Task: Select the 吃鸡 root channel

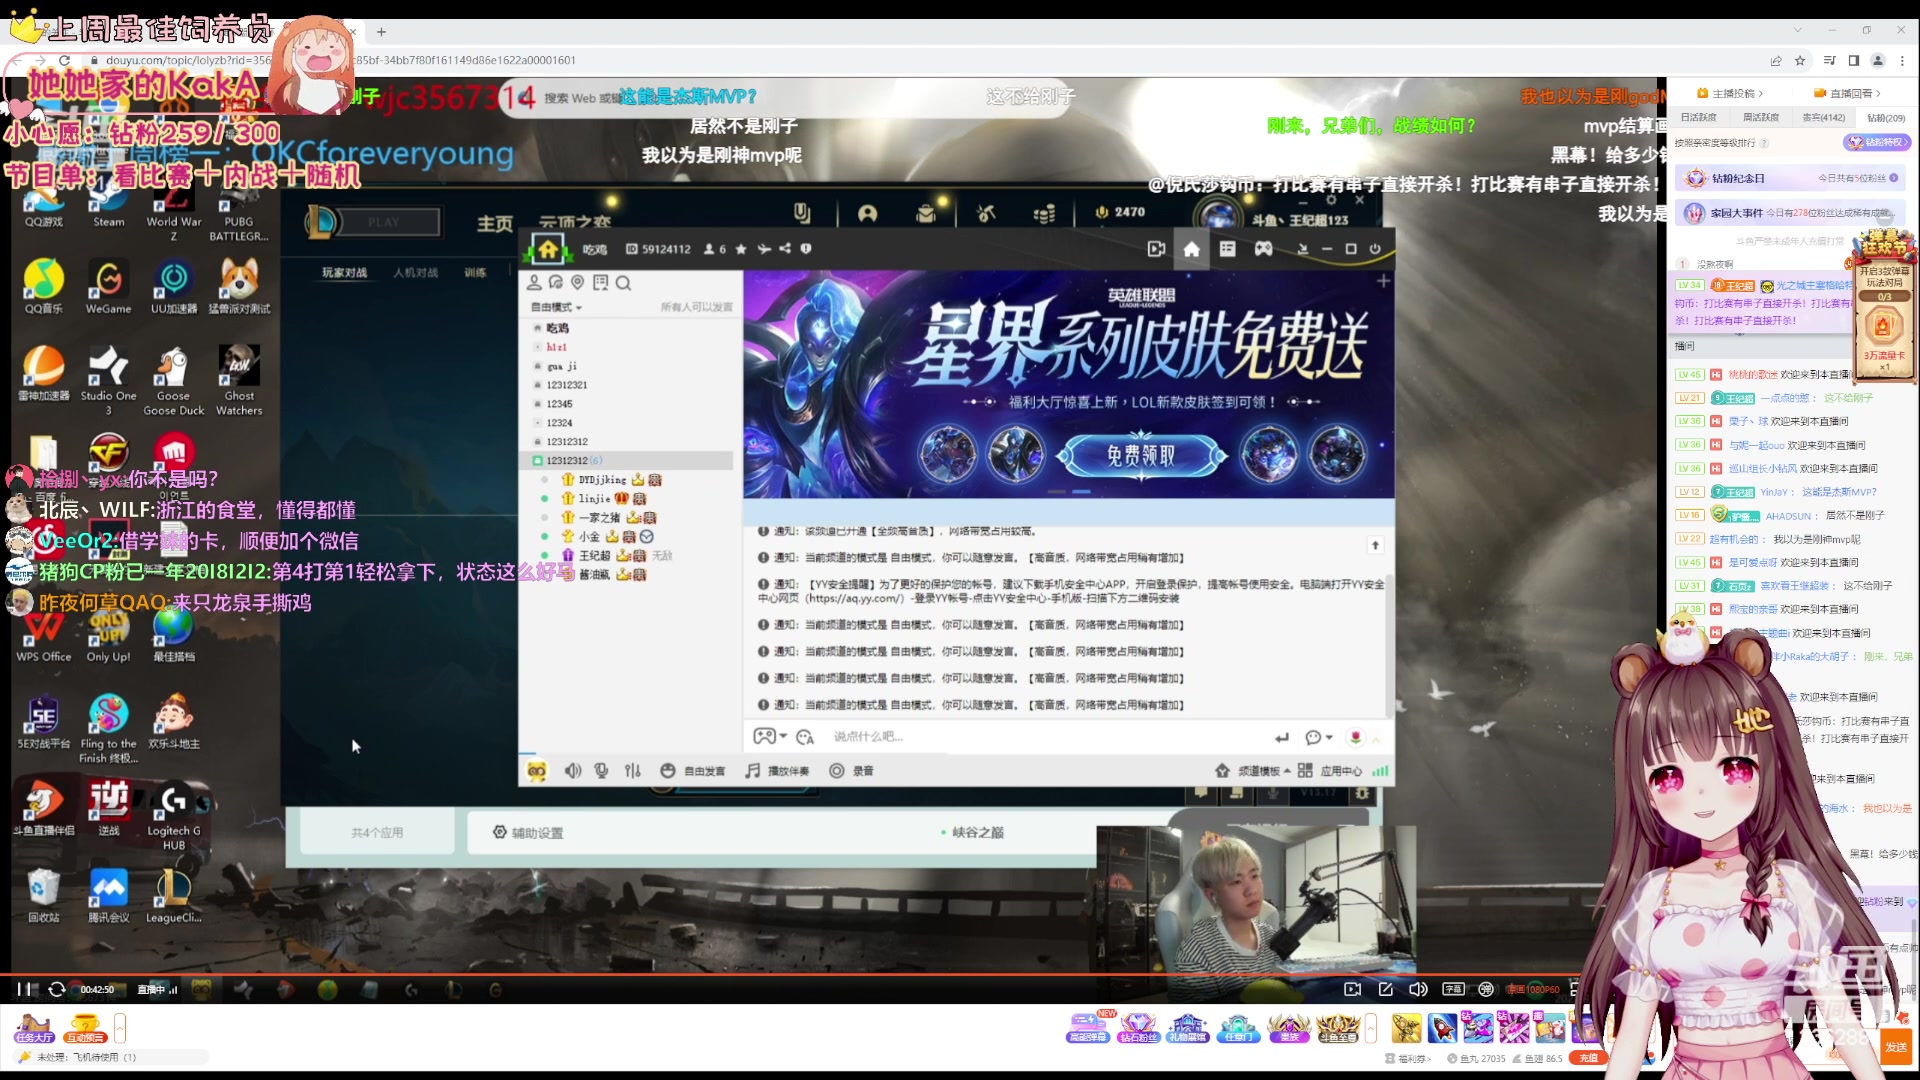Action: [557, 328]
